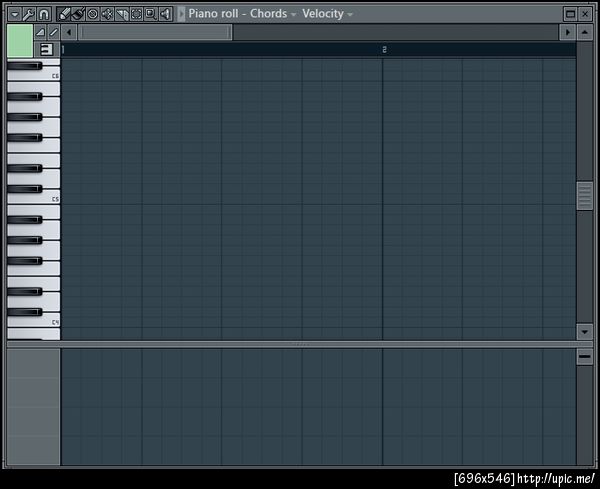The image size is (600, 489).
Task: Click bar 1 marker in the timeline
Action: tap(63, 50)
